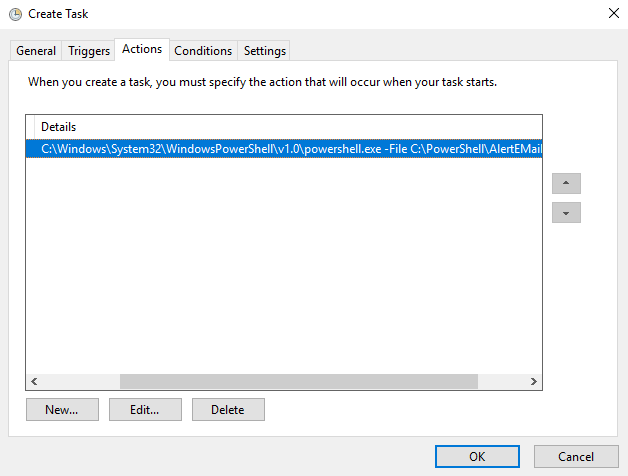628x476 pixels.
Task: Open the Triggers tab
Action: [89, 51]
